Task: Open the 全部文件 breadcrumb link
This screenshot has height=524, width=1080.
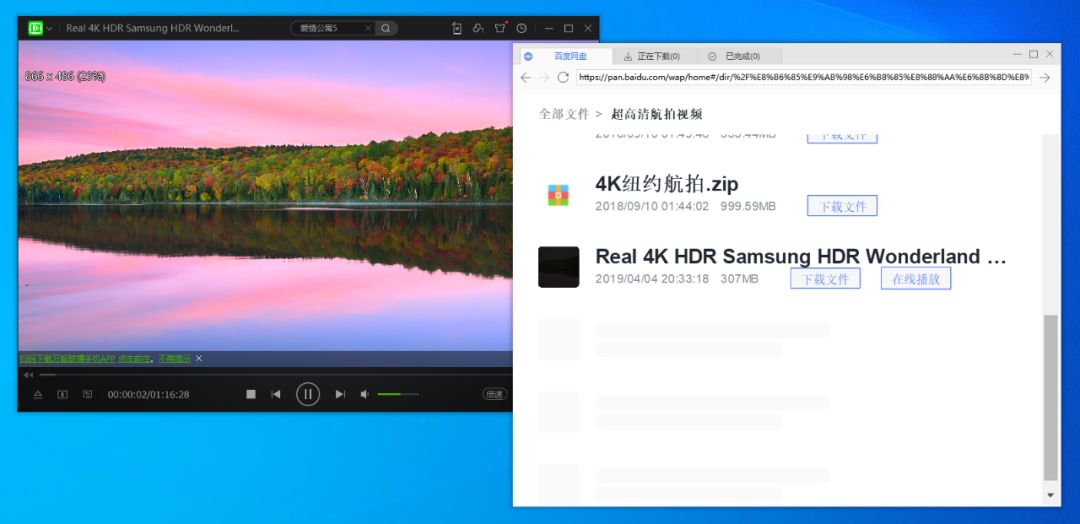Action: (x=564, y=114)
